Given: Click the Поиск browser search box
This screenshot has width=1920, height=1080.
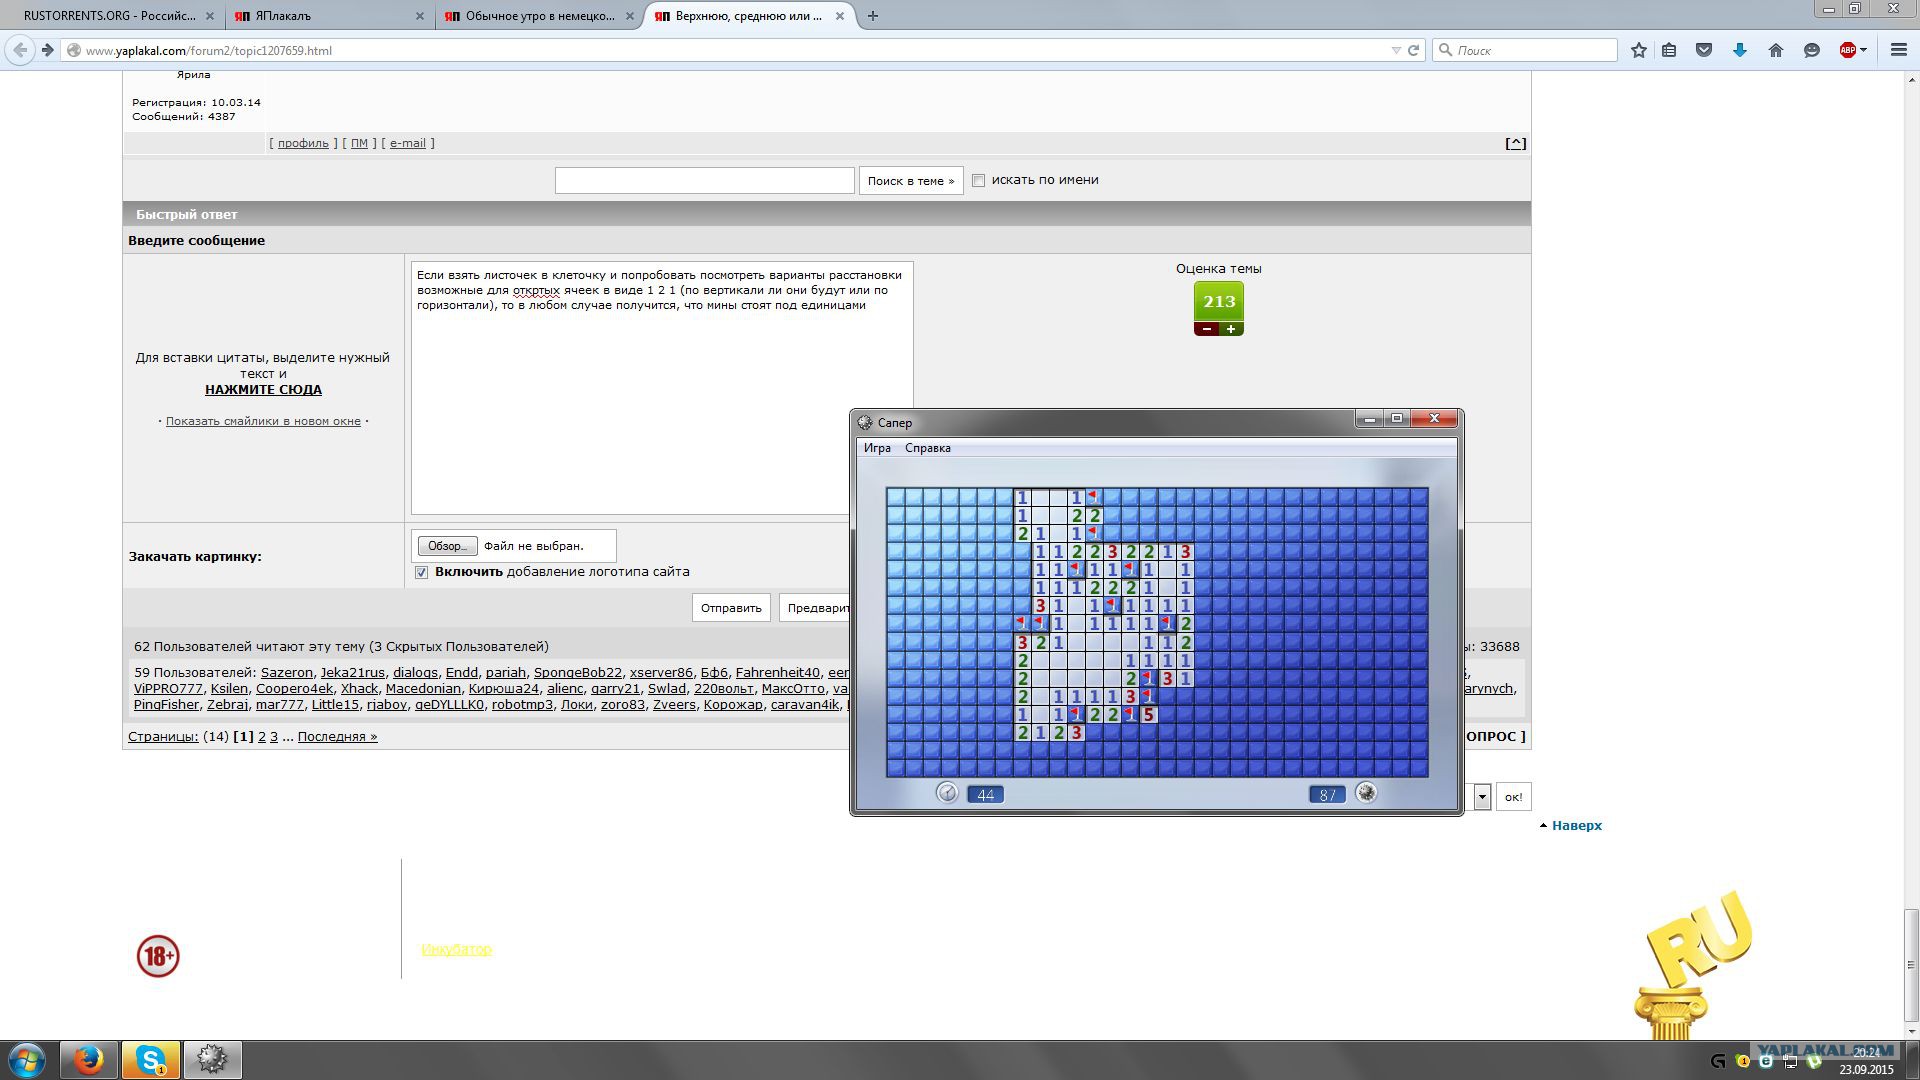Looking at the screenshot, I should tap(1525, 50).
